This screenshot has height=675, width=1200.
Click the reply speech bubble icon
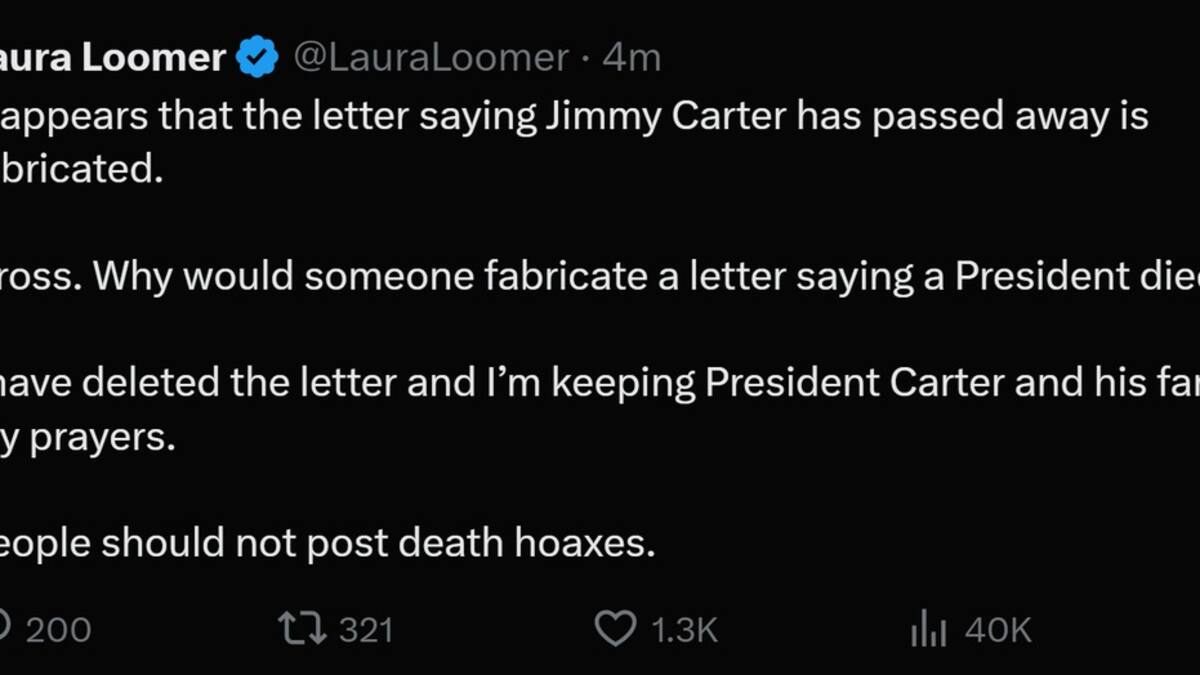click(4, 629)
